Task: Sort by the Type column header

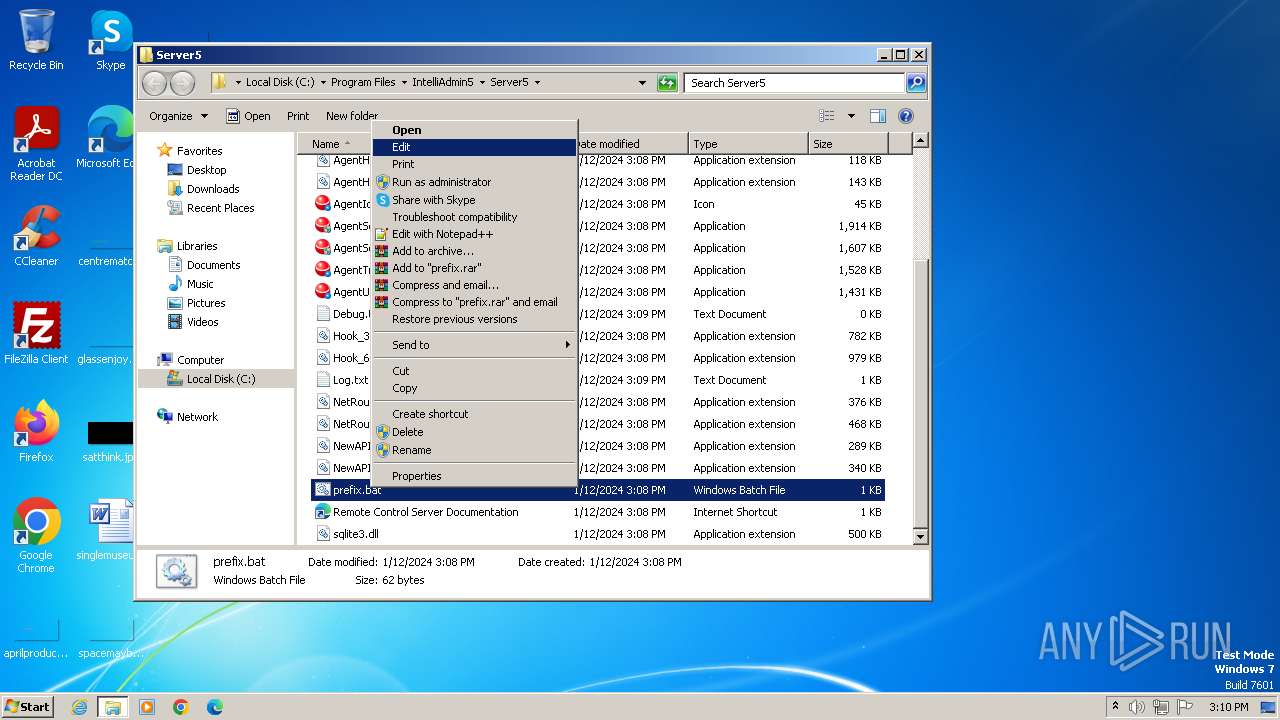Action: pos(747,144)
